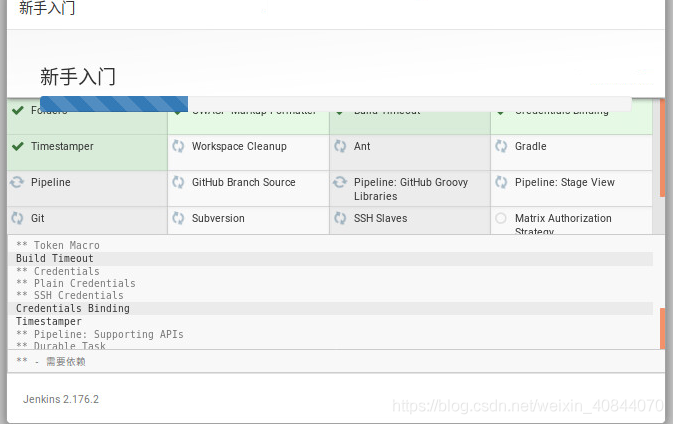Click the empty pending circle for Matrix Authorization Strategy
The image size is (673, 424).
(501, 218)
